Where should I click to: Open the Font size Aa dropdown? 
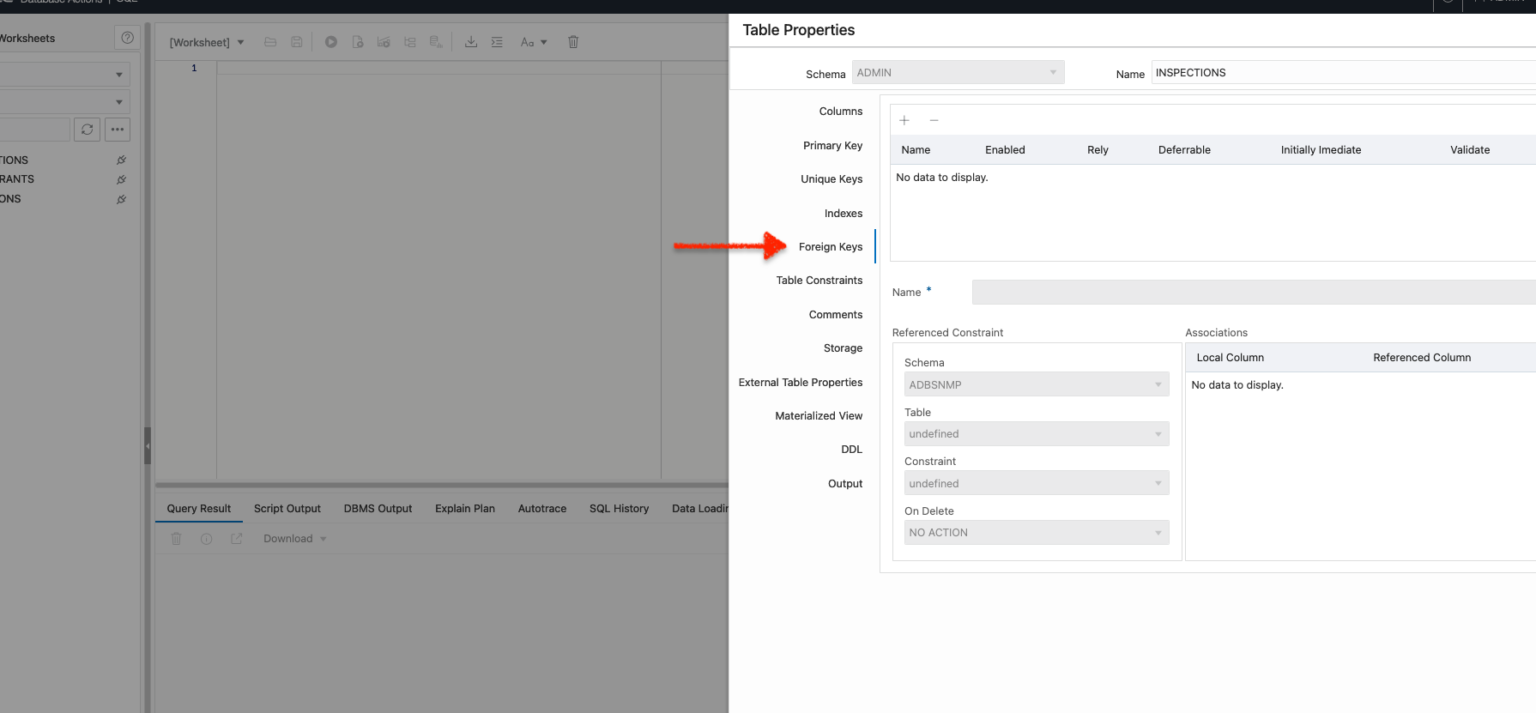(530, 42)
